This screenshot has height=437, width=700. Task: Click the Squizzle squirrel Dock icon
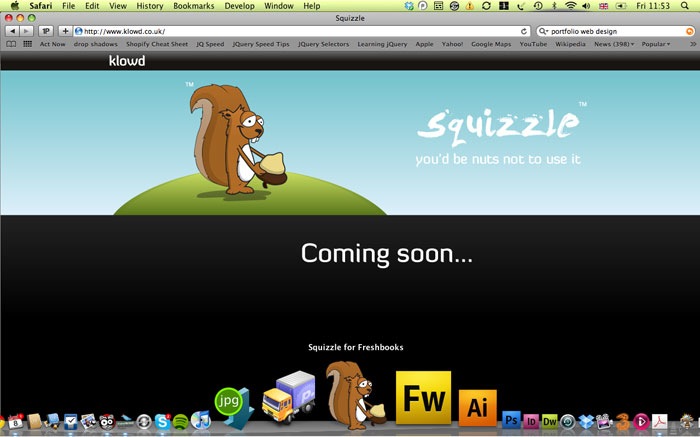pos(355,395)
